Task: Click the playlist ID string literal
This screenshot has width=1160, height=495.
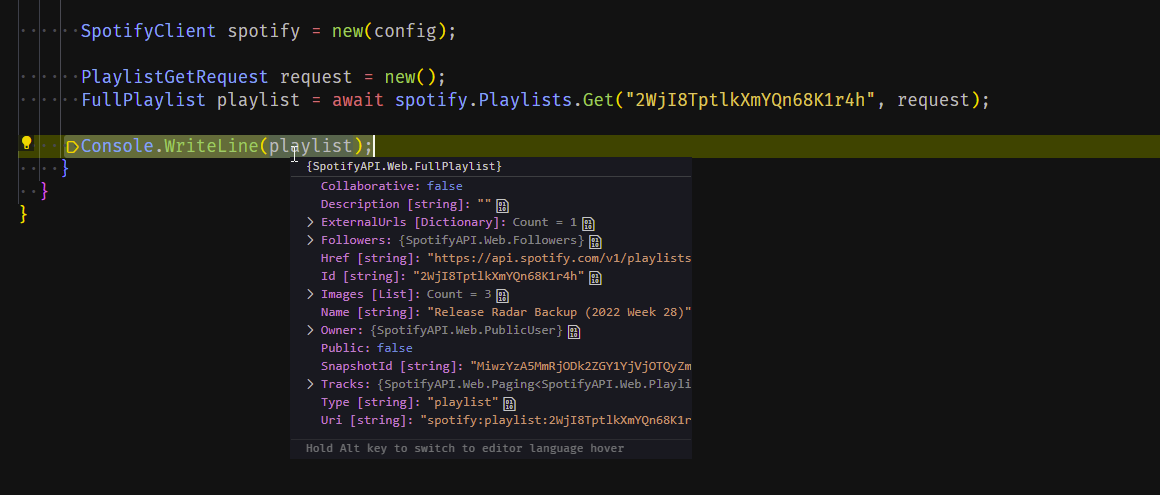Action: click(751, 100)
